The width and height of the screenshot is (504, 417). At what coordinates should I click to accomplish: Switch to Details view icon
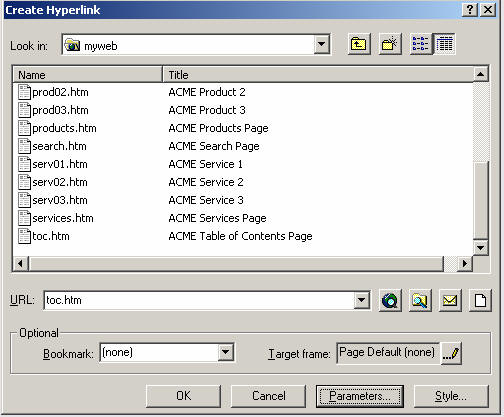(444, 44)
